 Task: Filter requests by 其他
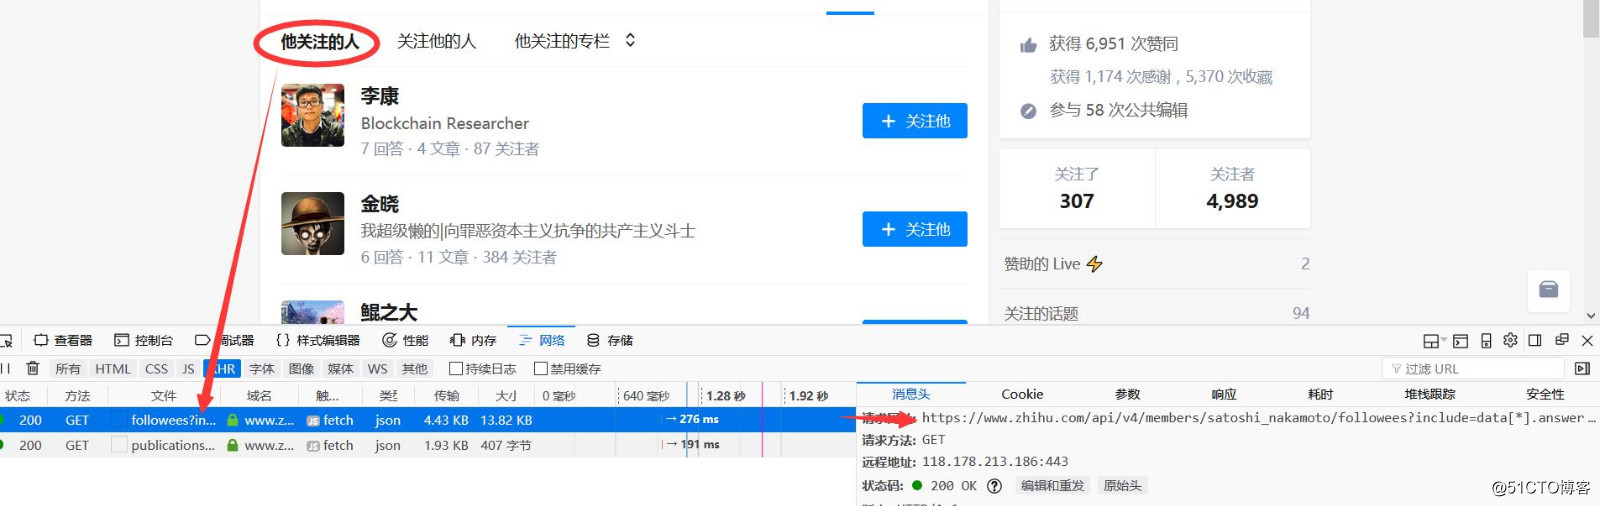pyautogui.click(x=414, y=369)
